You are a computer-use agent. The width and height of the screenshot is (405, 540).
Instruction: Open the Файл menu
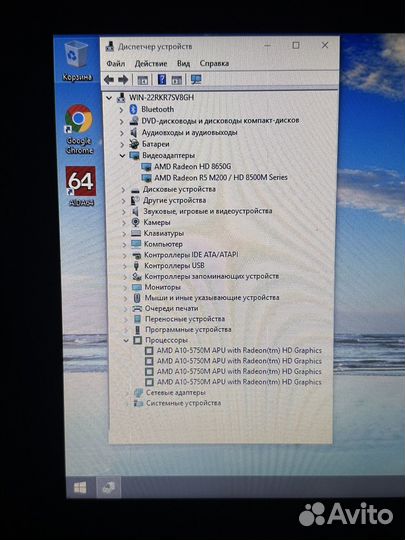point(116,64)
